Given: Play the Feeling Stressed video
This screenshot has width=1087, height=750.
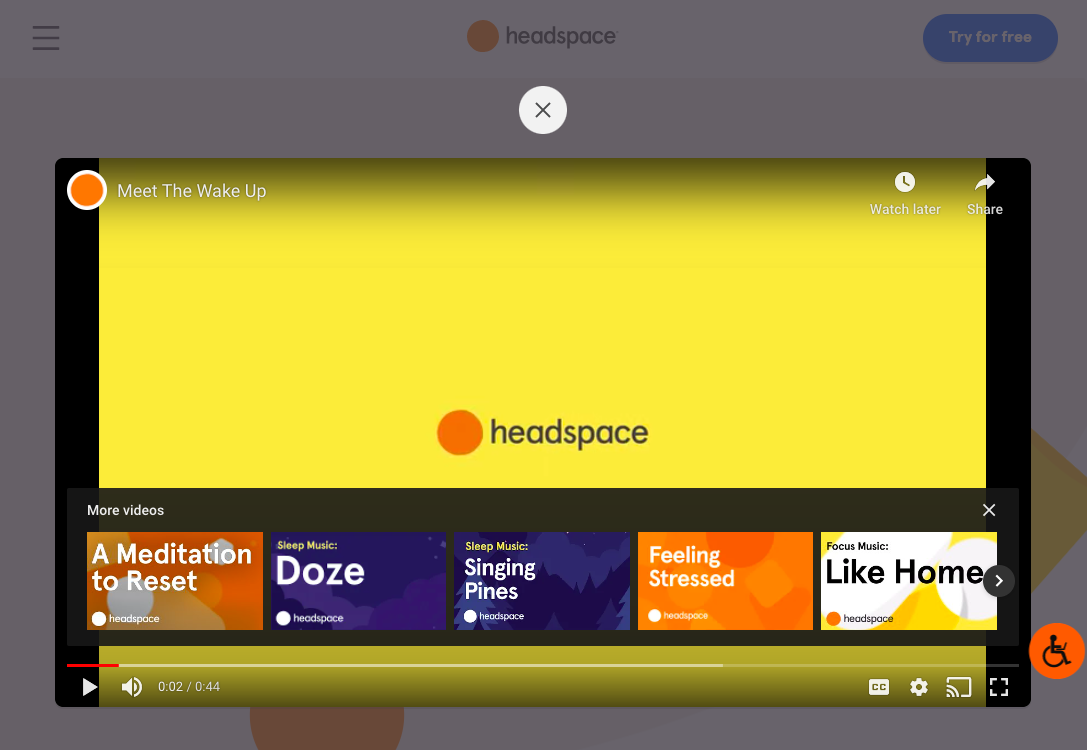Looking at the screenshot, I should pos(725,580).
